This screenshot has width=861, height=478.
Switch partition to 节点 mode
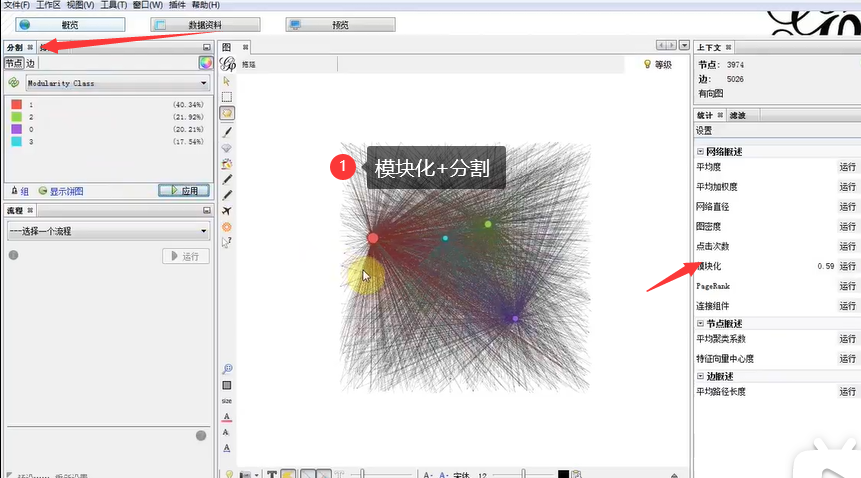pyautogui.click(x=14, y=63)
